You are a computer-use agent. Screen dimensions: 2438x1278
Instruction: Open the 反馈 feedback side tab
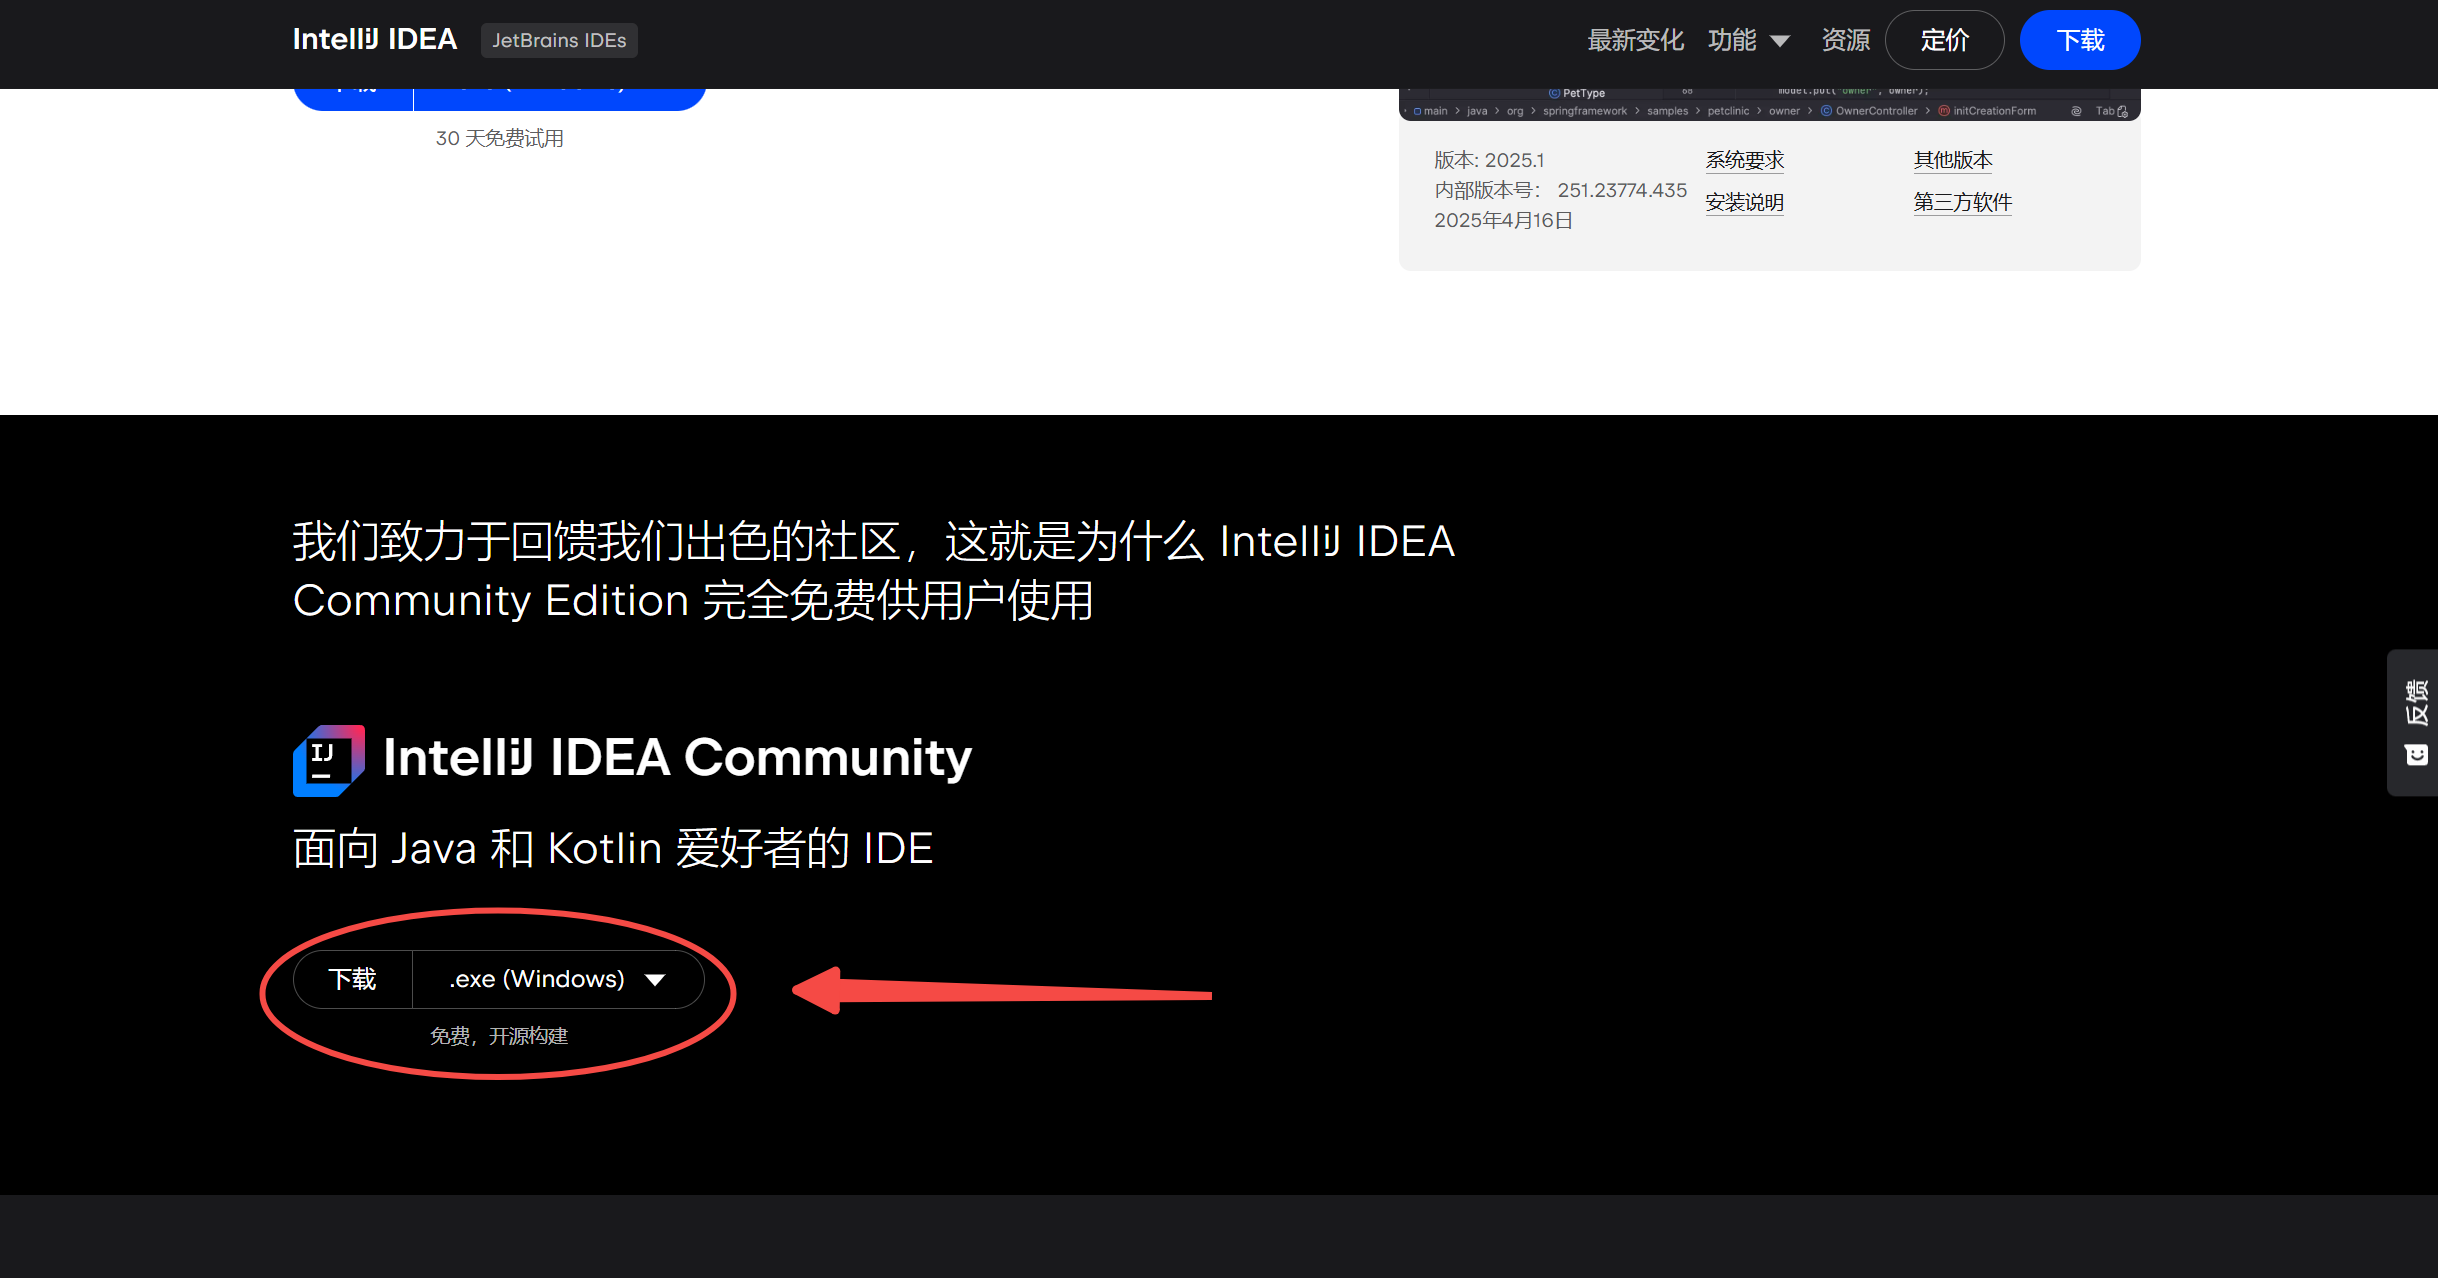point(2416,702)
